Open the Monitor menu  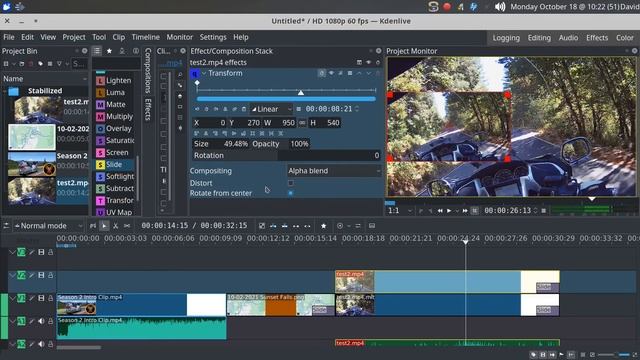pyautogui.click(x=180, y=37)
